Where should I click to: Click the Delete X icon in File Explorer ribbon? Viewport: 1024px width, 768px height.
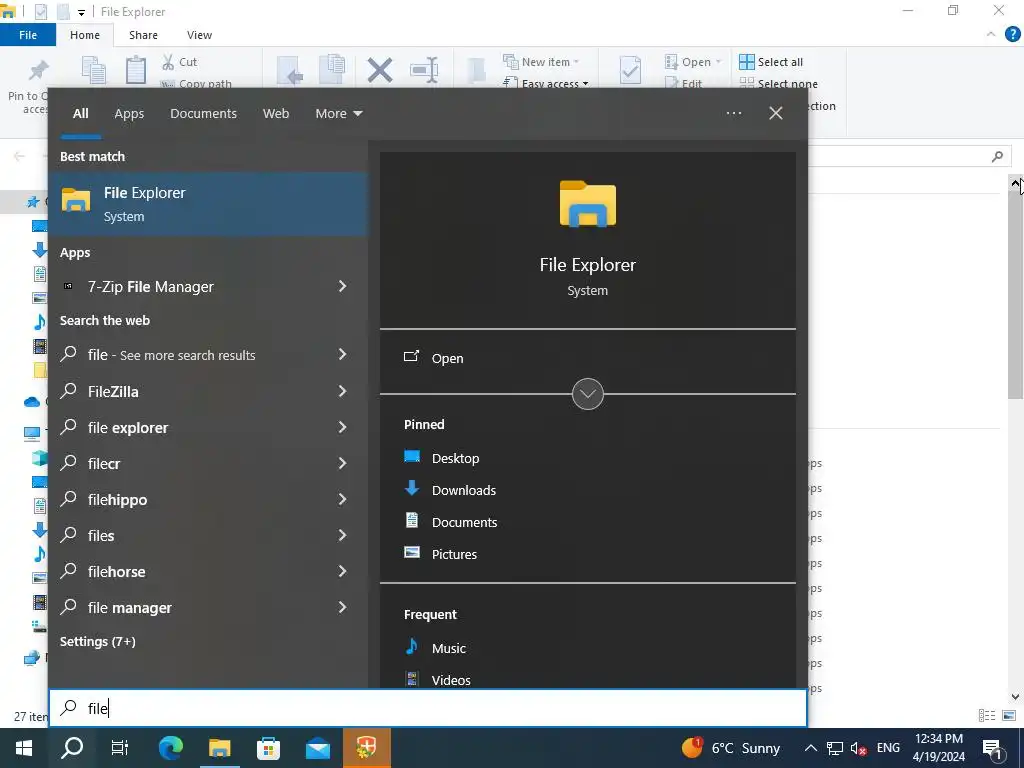[379, 70]
